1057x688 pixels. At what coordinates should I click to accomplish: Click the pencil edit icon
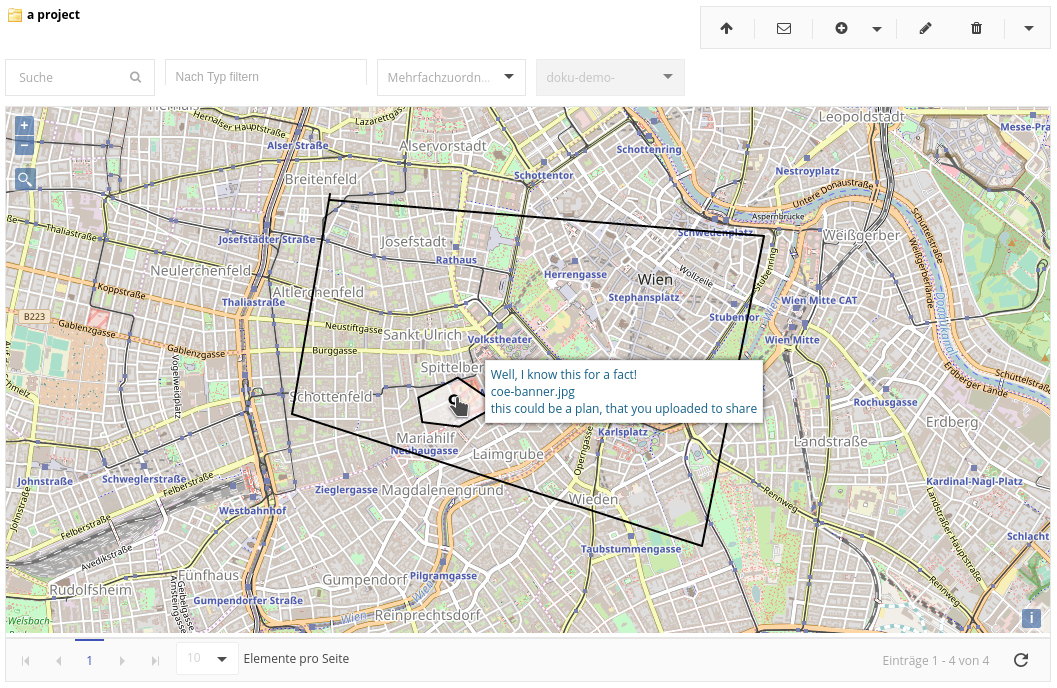[925, 29]
